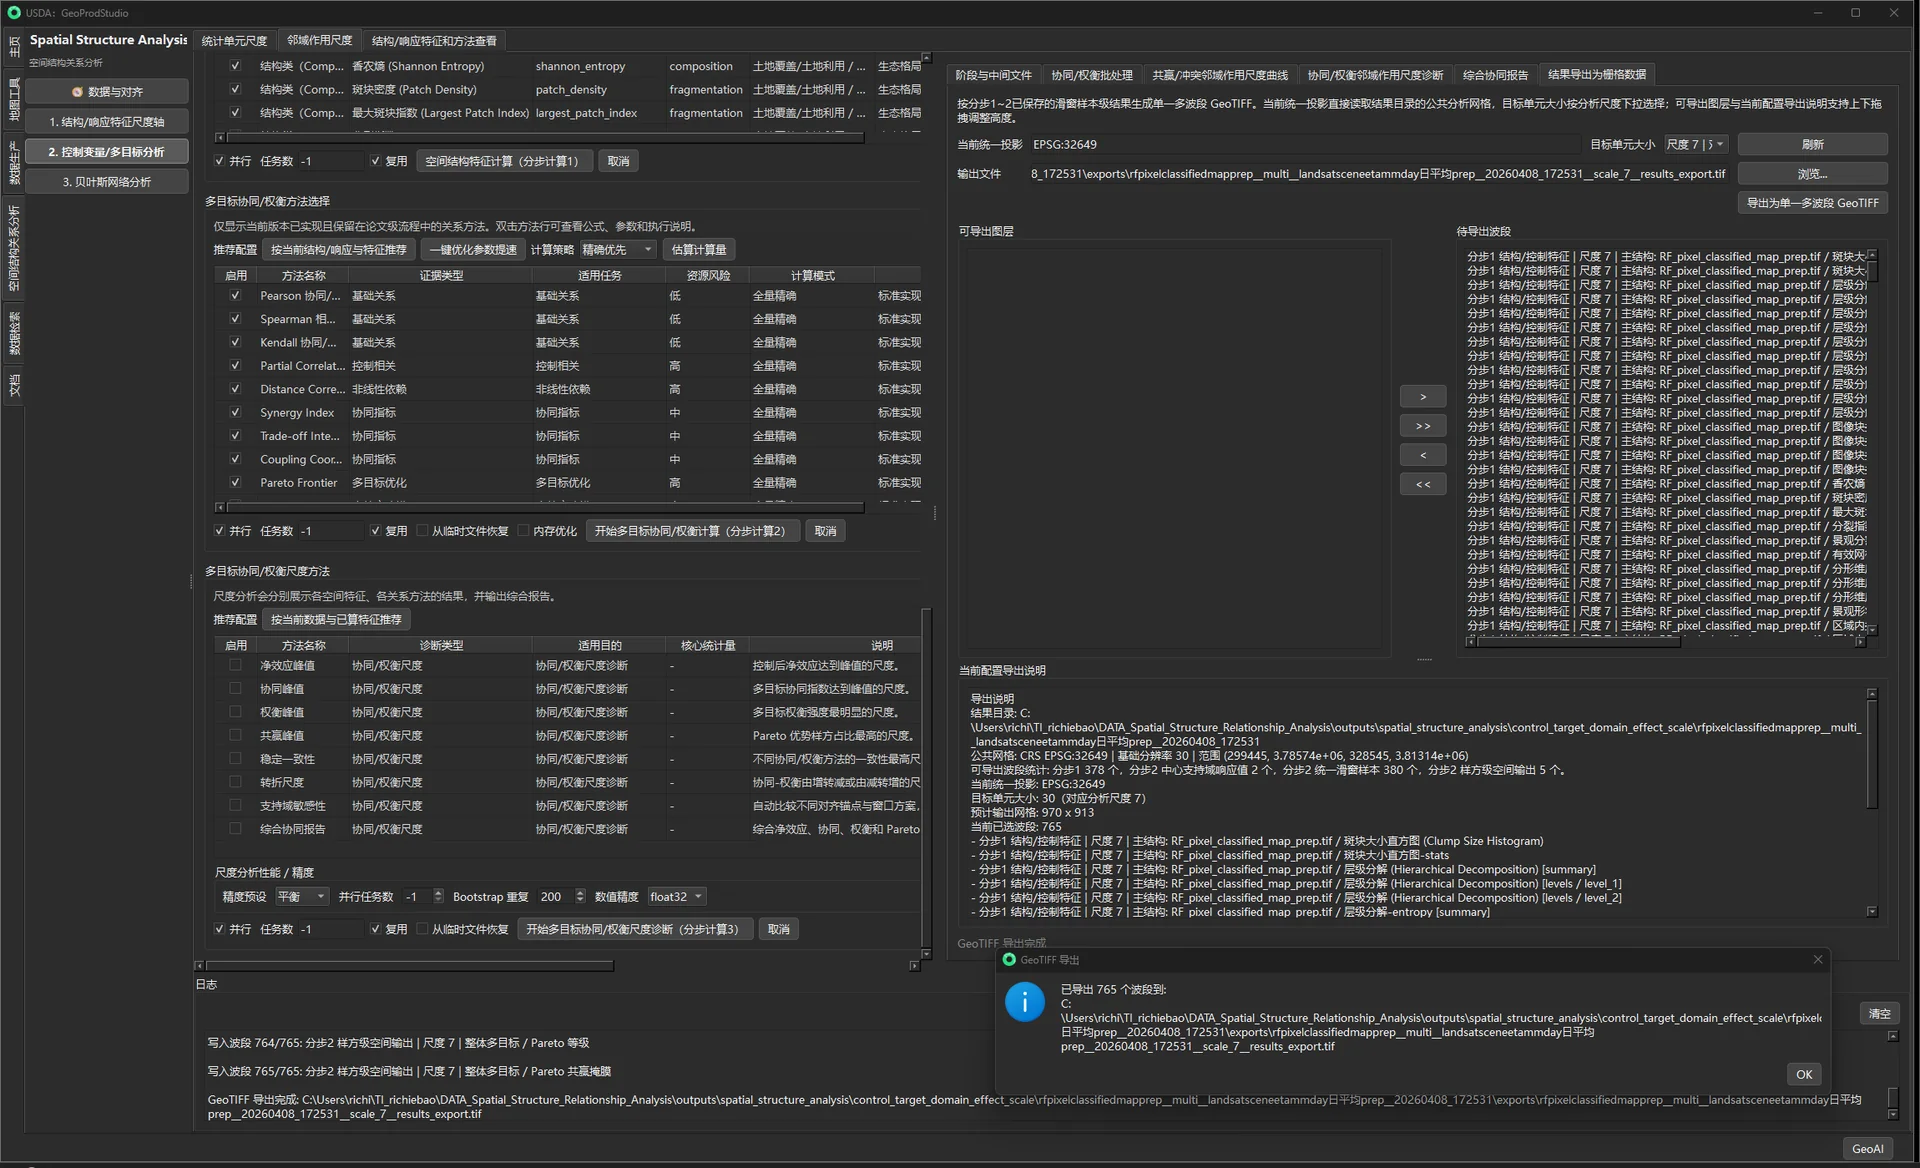1920x1168 pixels.
Task: Expand the 目标单元大小 尺度 7 dropdown
Action: tap(1696, 145)
